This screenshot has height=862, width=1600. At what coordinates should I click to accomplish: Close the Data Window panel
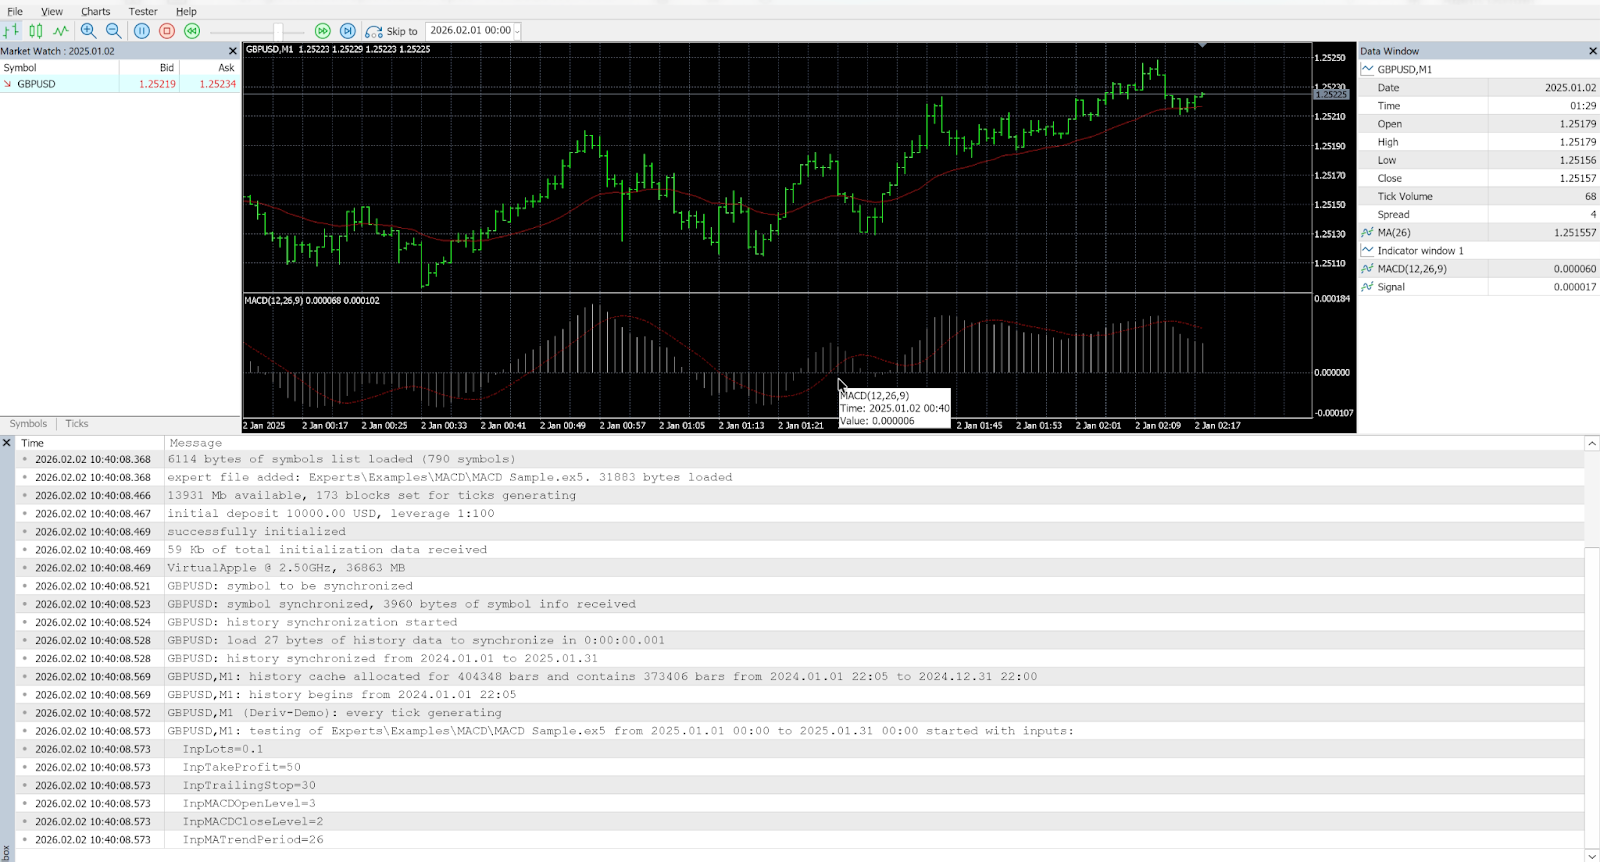point(1593,51)
